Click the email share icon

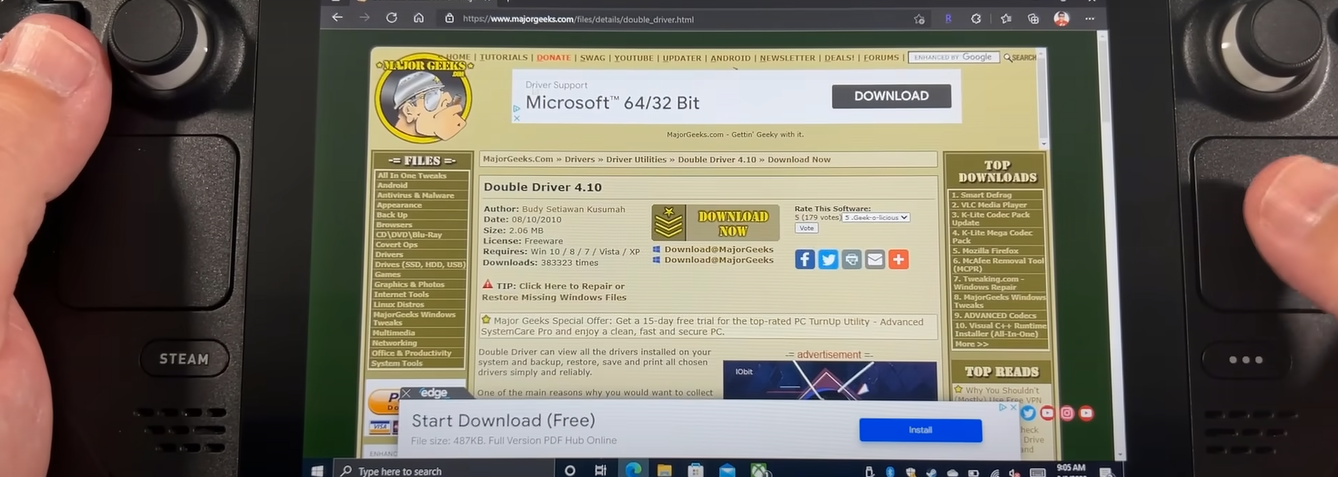[x=875, y=259]
